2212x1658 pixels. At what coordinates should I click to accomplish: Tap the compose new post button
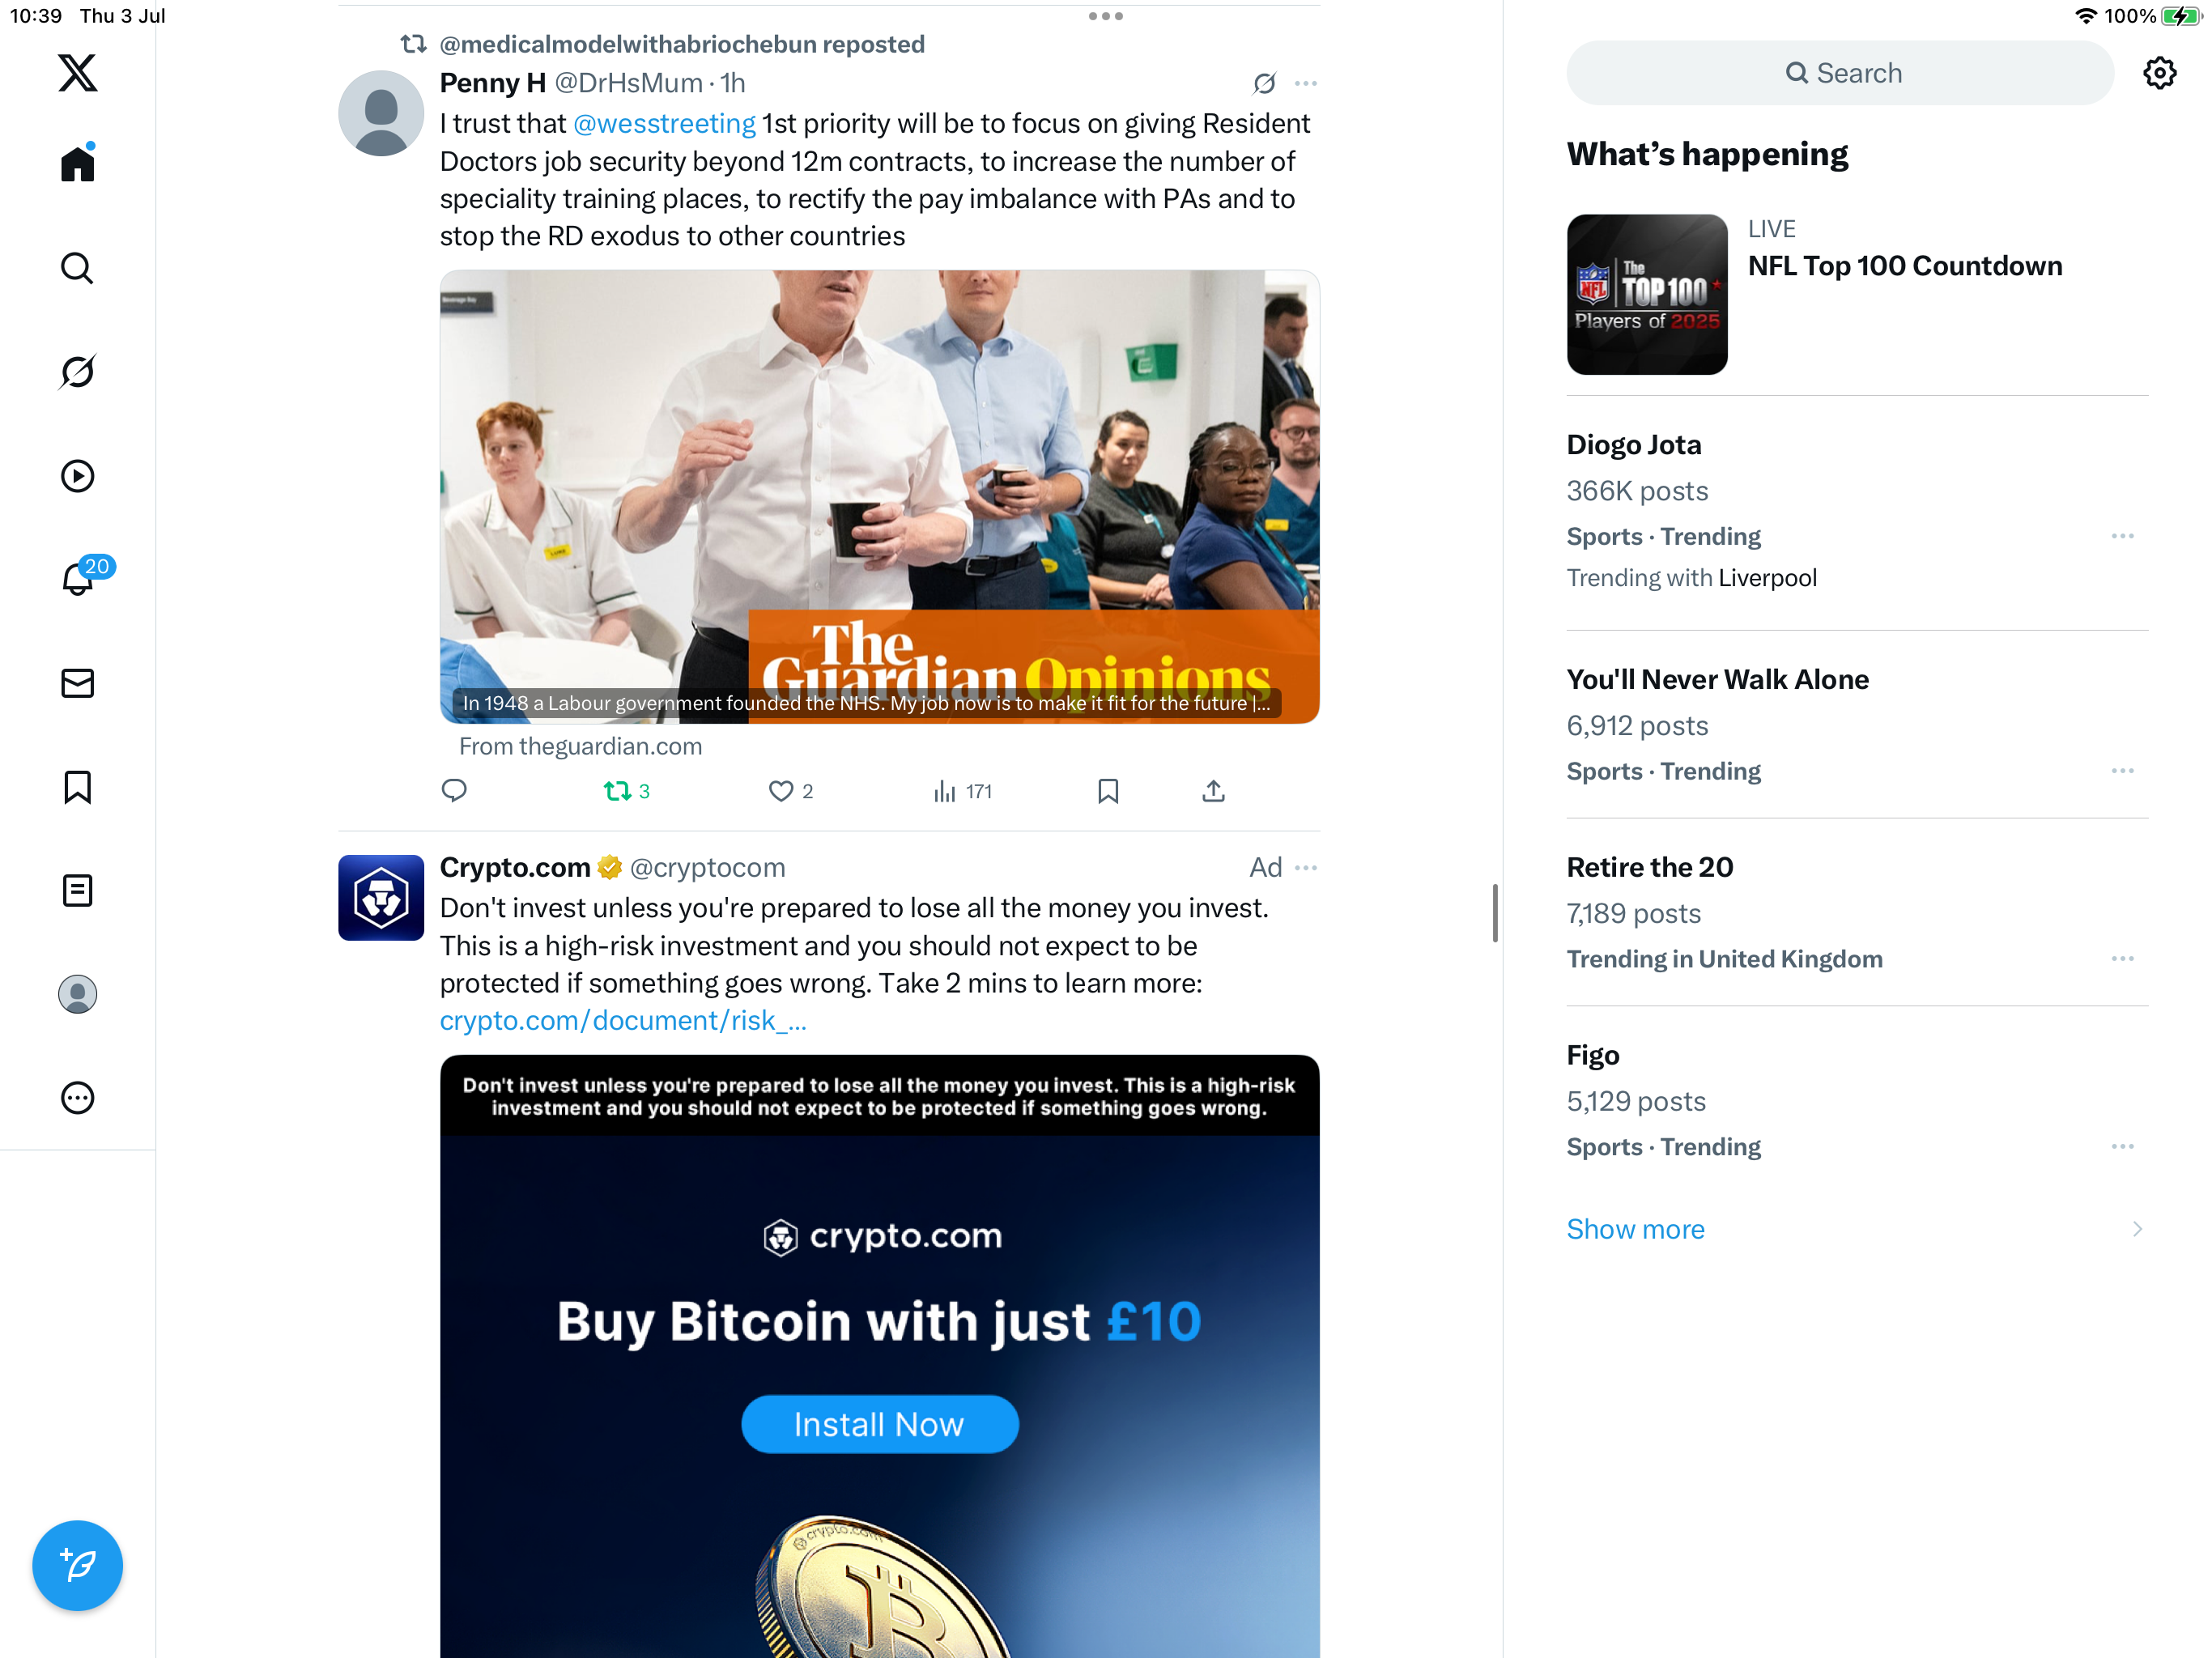tap(77, 1565)
